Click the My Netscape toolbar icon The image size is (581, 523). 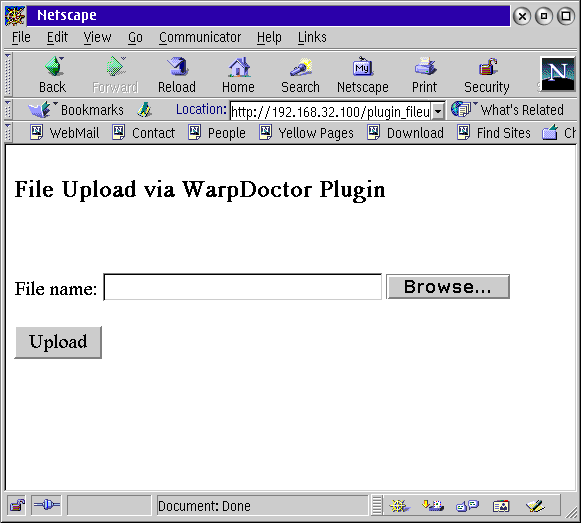362,67
